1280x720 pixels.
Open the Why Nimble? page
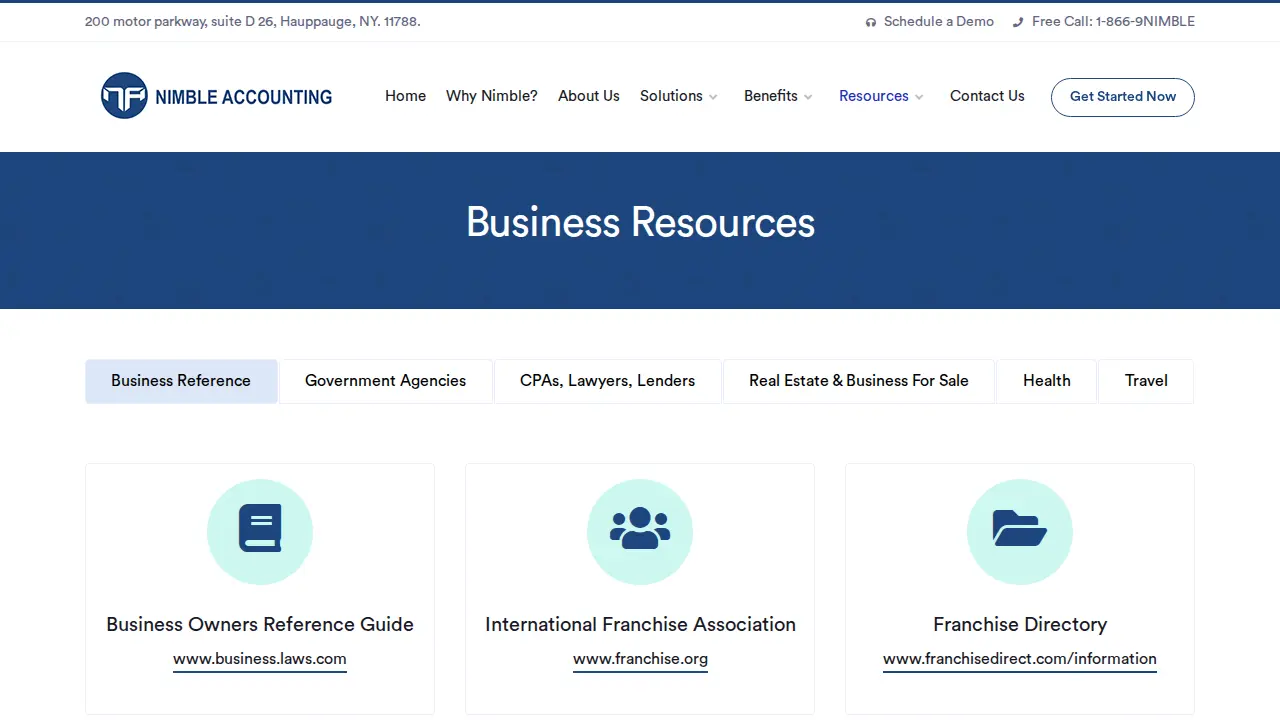(x=492, y=96)
